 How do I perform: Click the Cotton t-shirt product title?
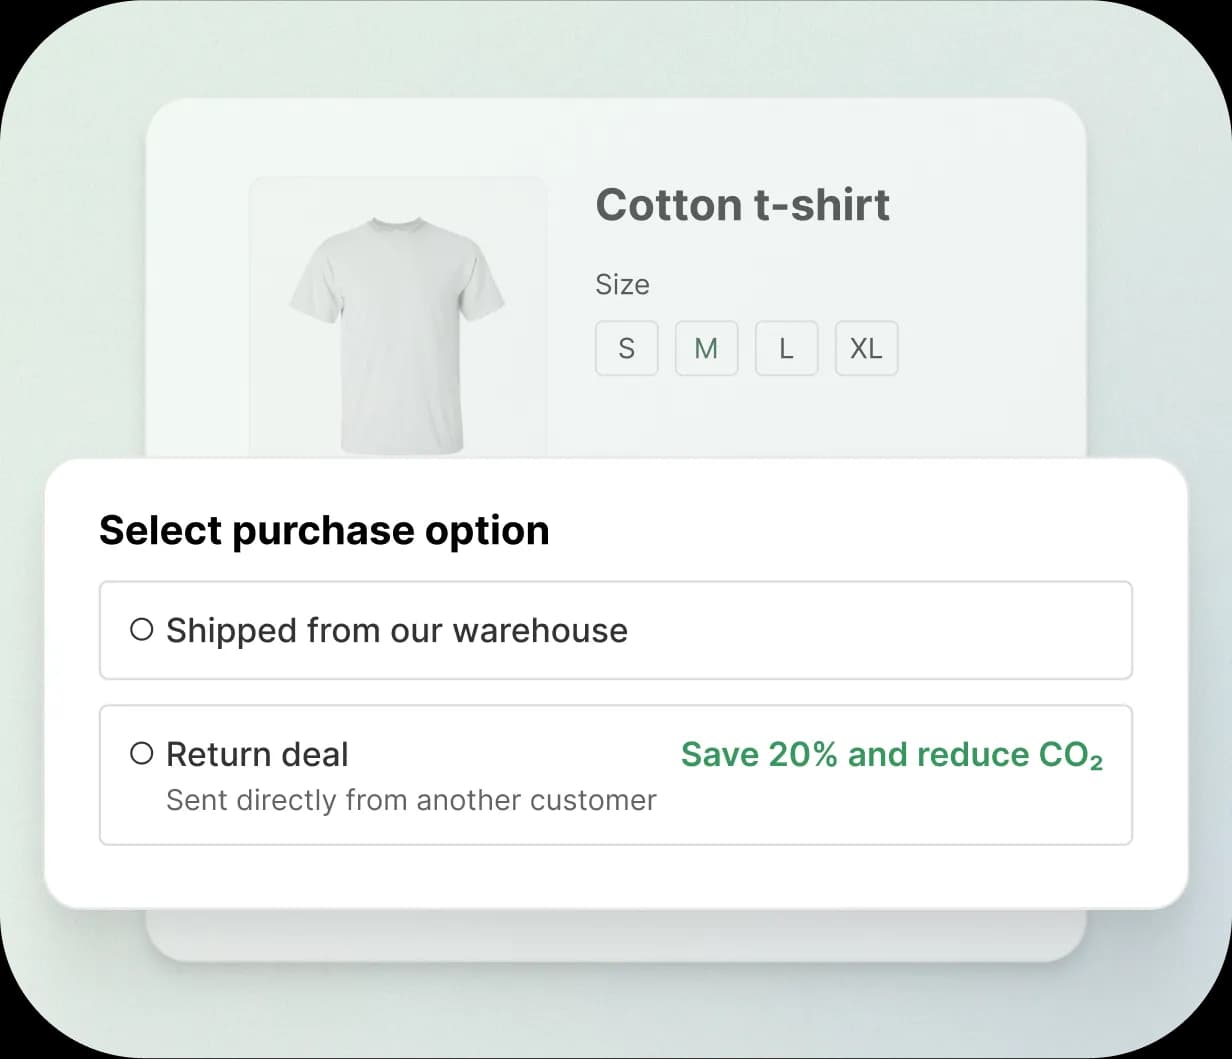point(743,205)
